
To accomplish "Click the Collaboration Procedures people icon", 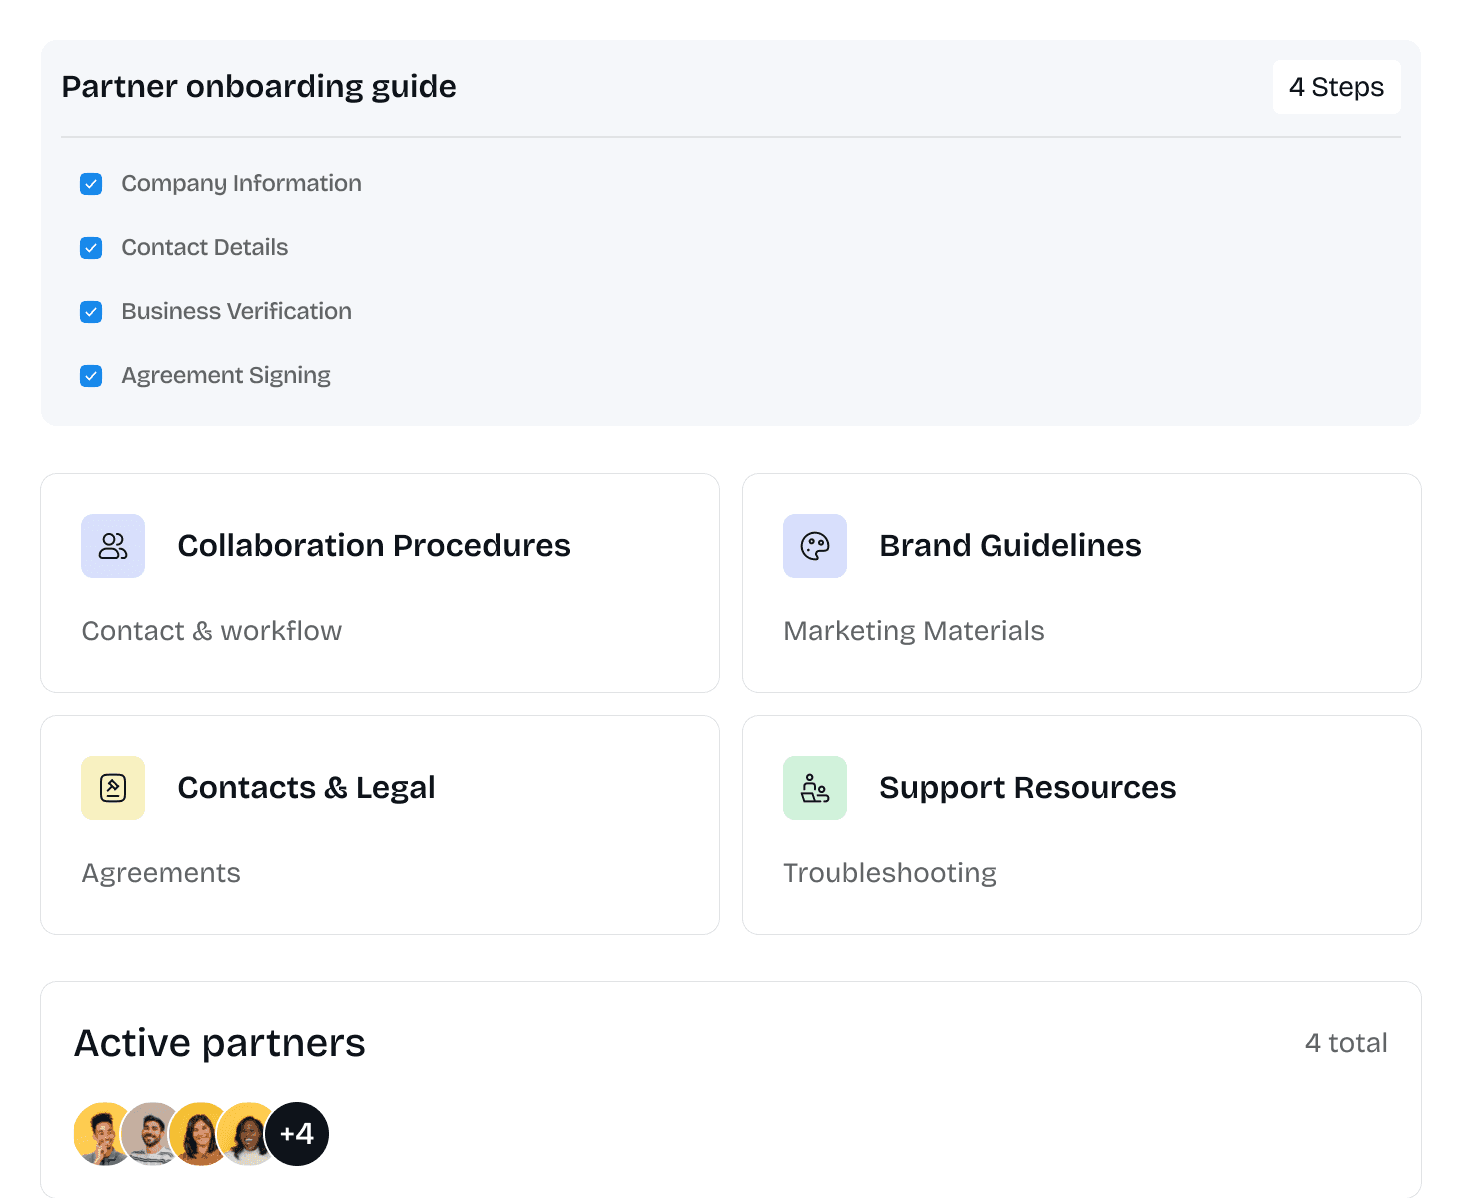I will pos(113,546).
